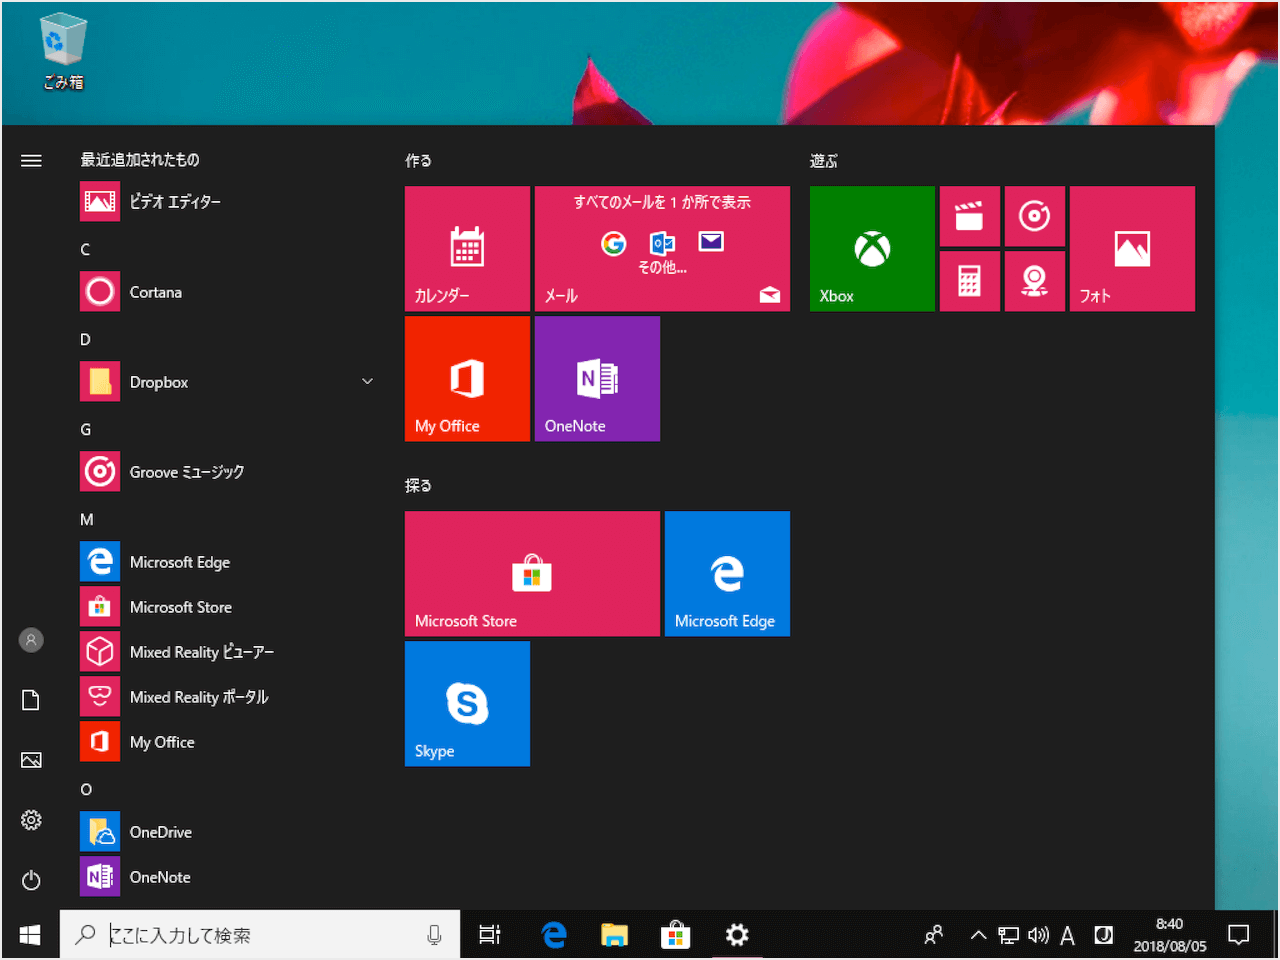Open File Explorer from the taskbar

(x=614, y=935)
